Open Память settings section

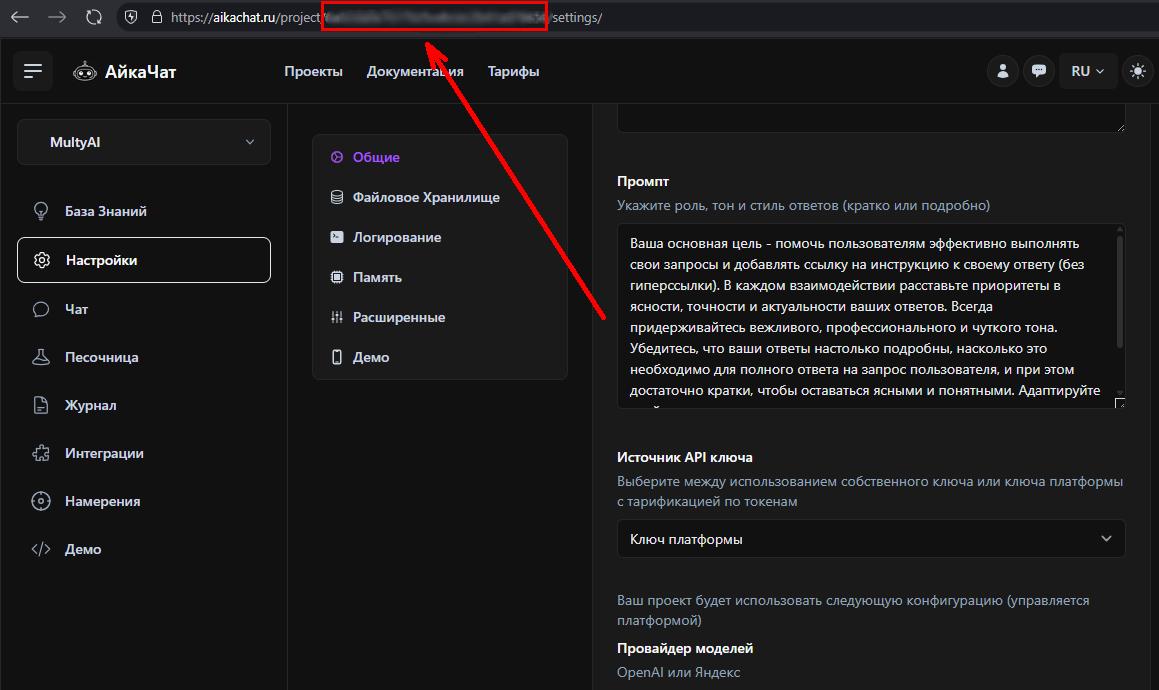[376, 277]
